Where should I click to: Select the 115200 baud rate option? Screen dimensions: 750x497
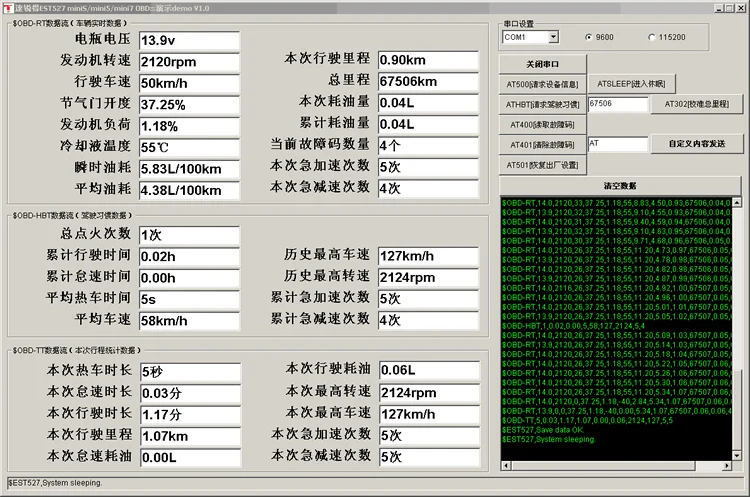[651, 37]
